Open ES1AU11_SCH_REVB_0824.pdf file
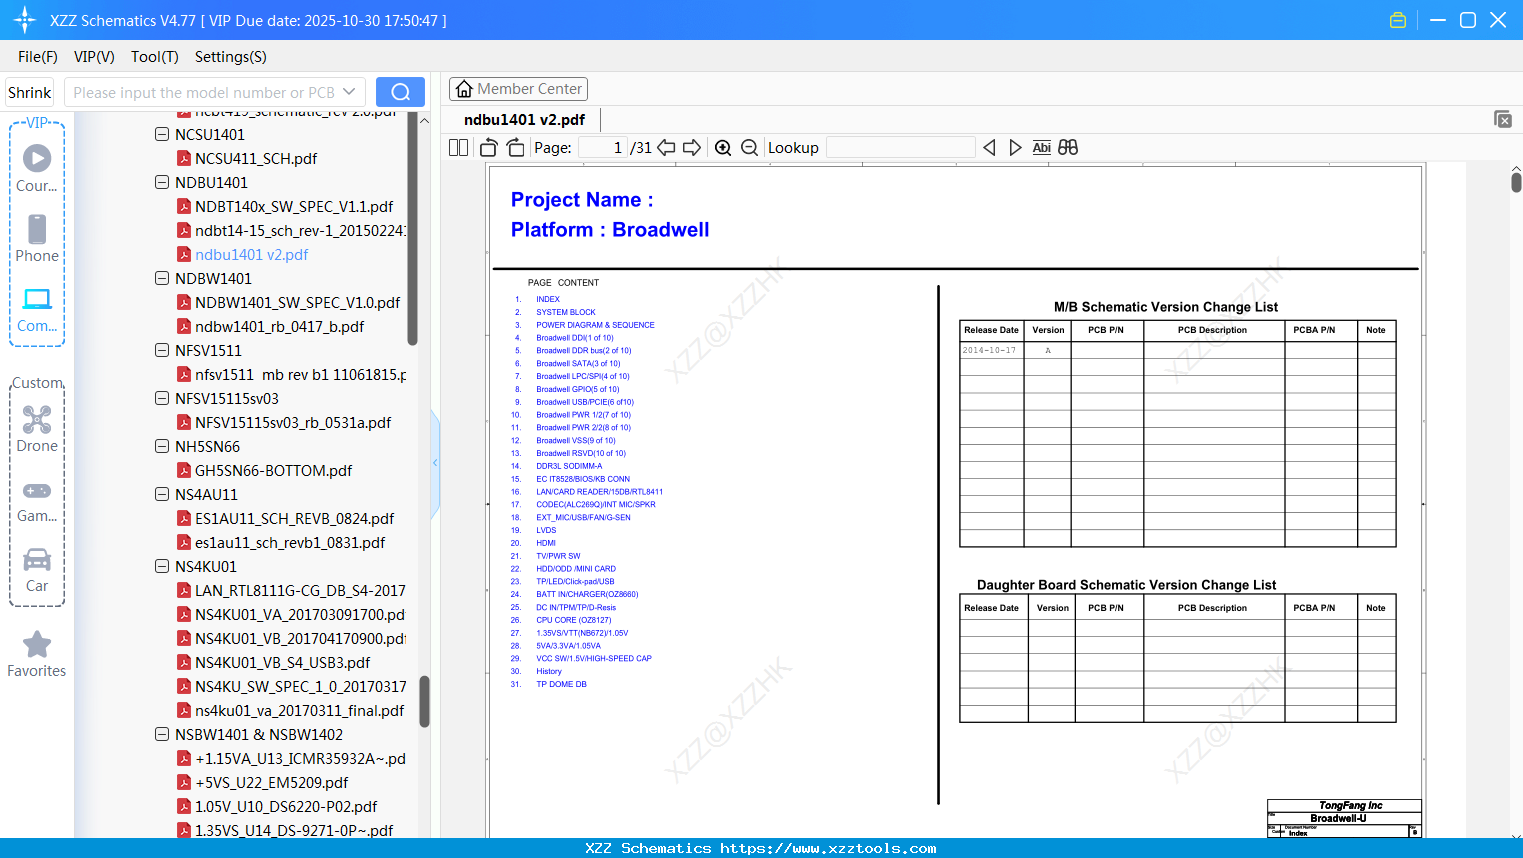1523x858 pixels. 294,518
